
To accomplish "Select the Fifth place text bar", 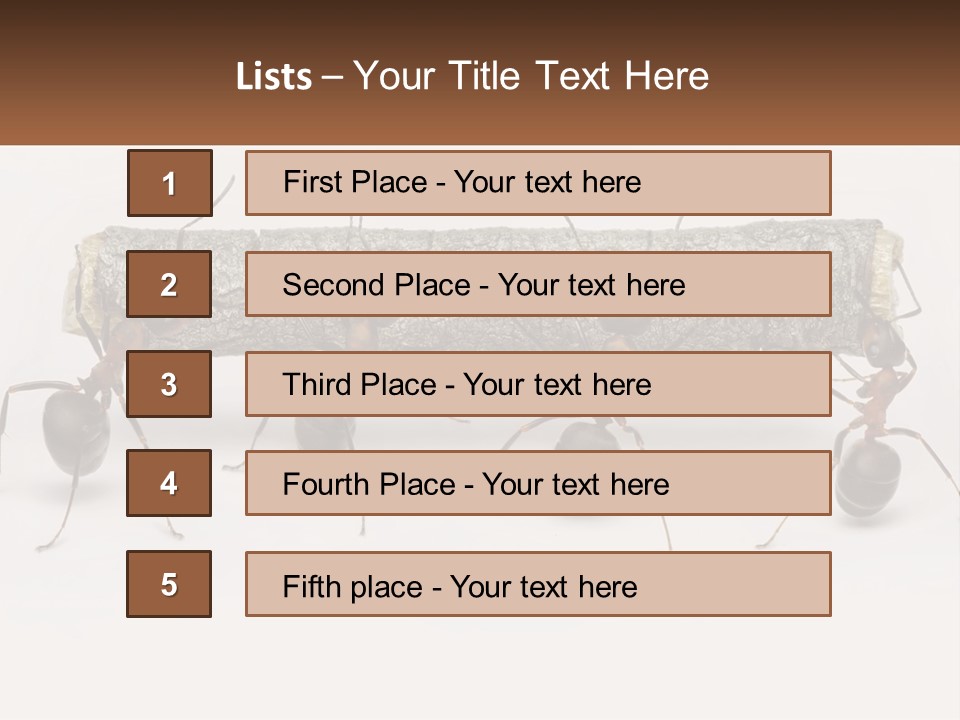I will pos(538,584).
